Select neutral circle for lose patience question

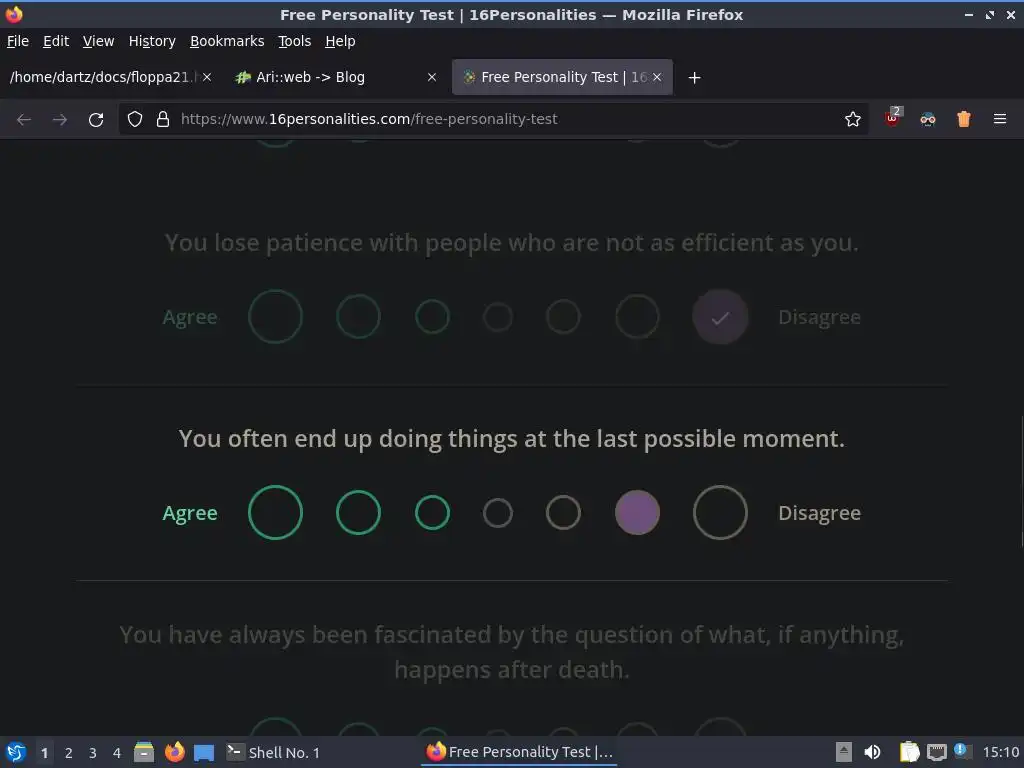point(498,317)
